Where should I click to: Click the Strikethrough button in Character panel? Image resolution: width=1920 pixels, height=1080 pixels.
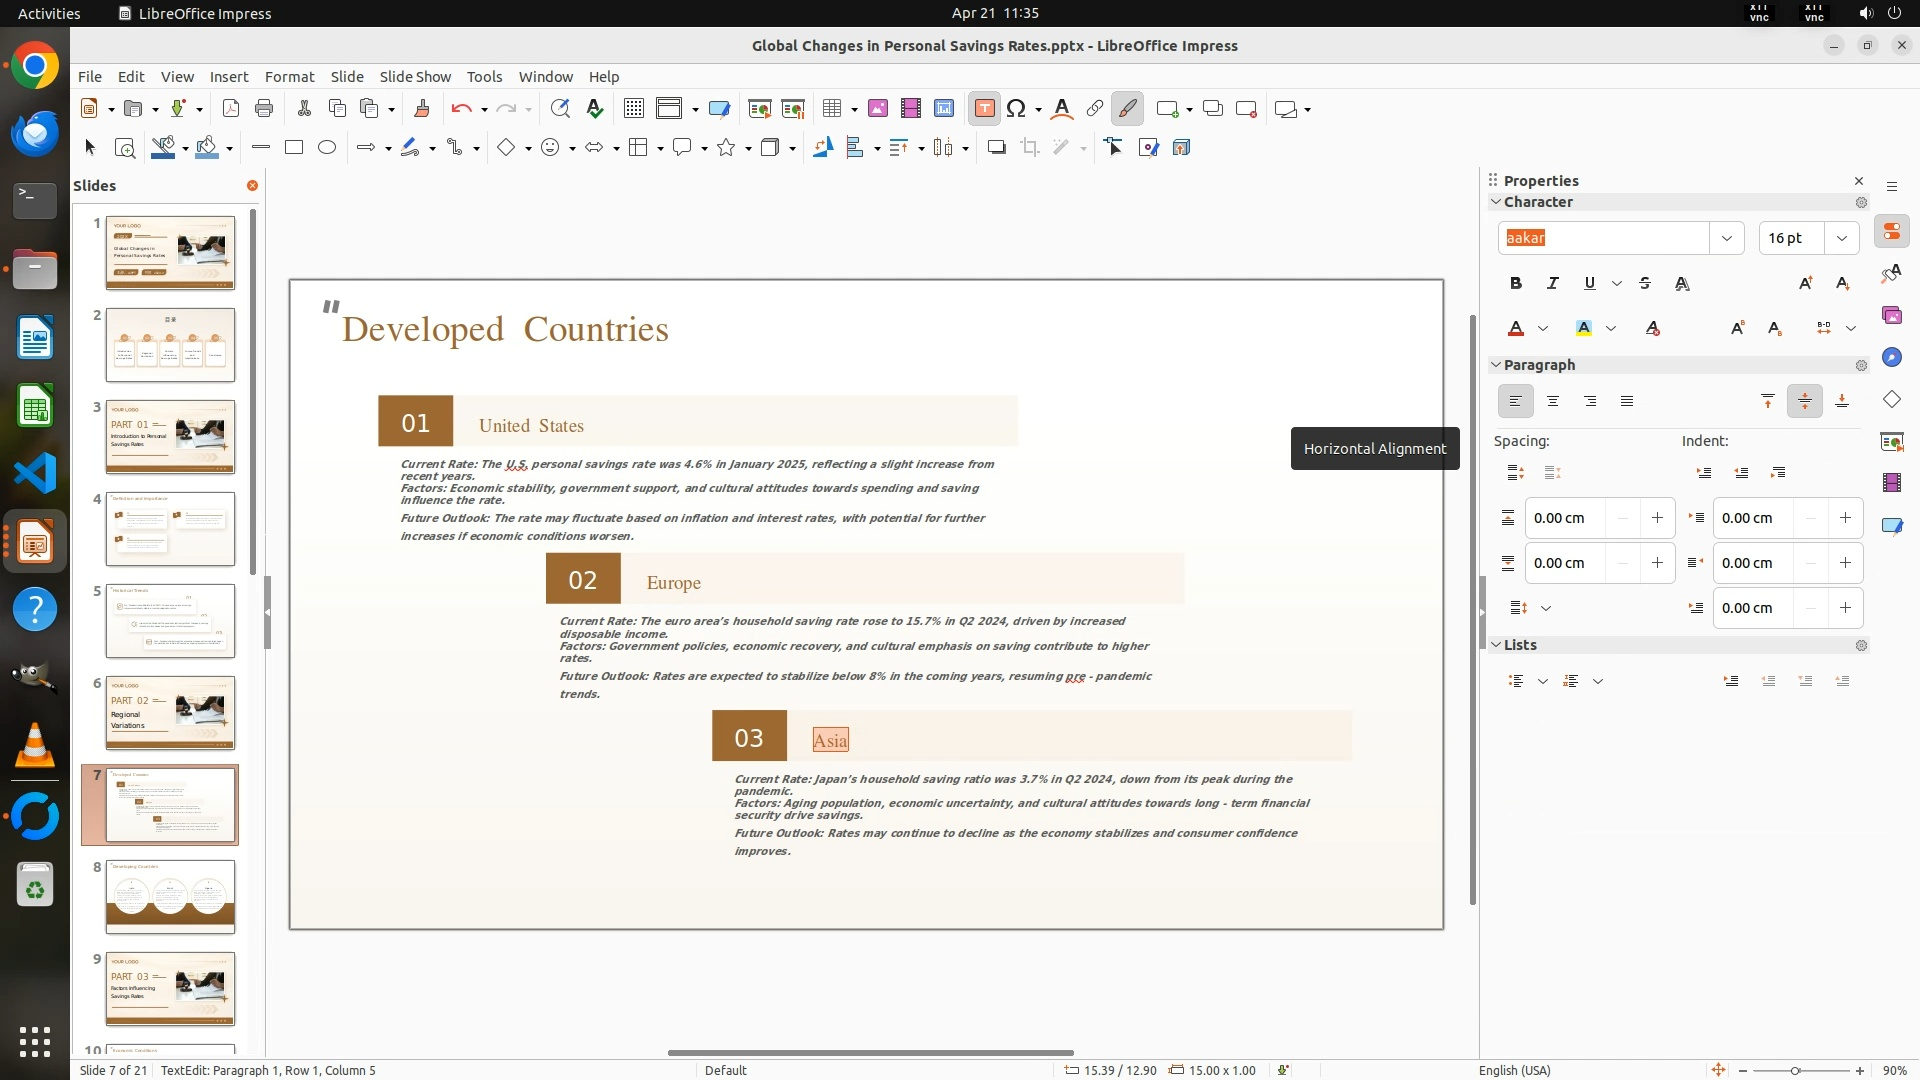(x=1645, y=284)
